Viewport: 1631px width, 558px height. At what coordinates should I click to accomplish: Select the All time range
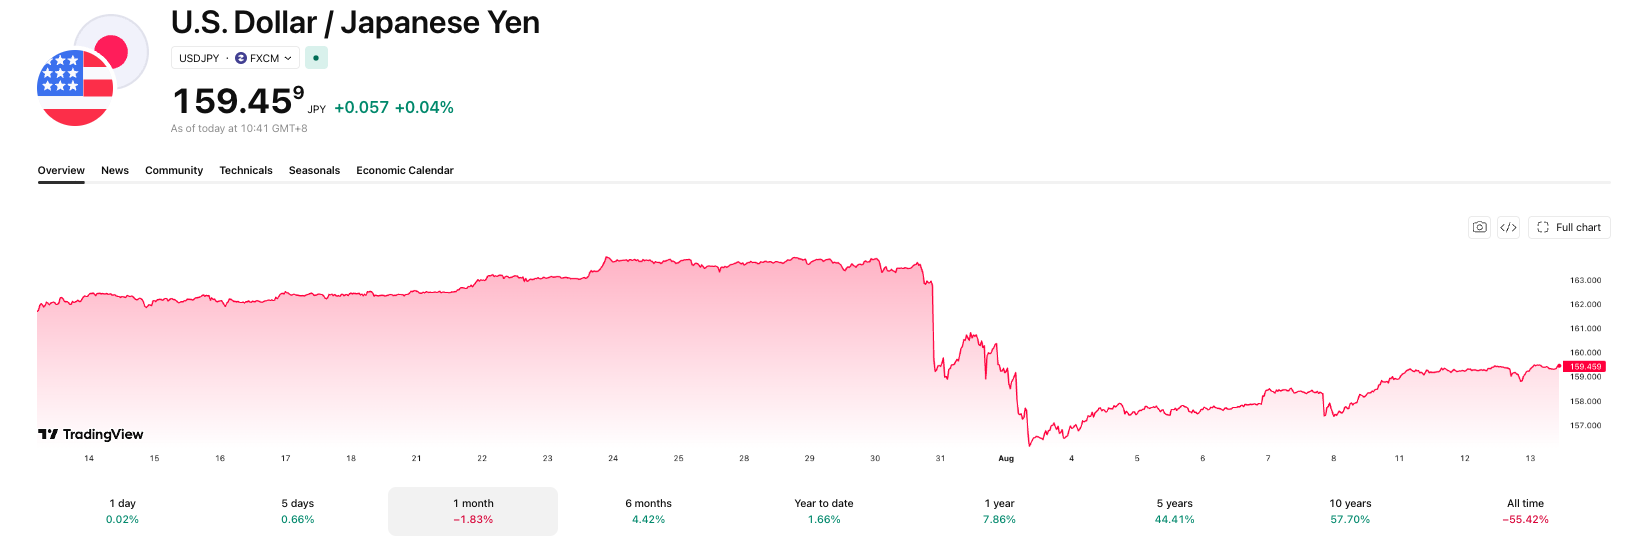coord(1526,511)
